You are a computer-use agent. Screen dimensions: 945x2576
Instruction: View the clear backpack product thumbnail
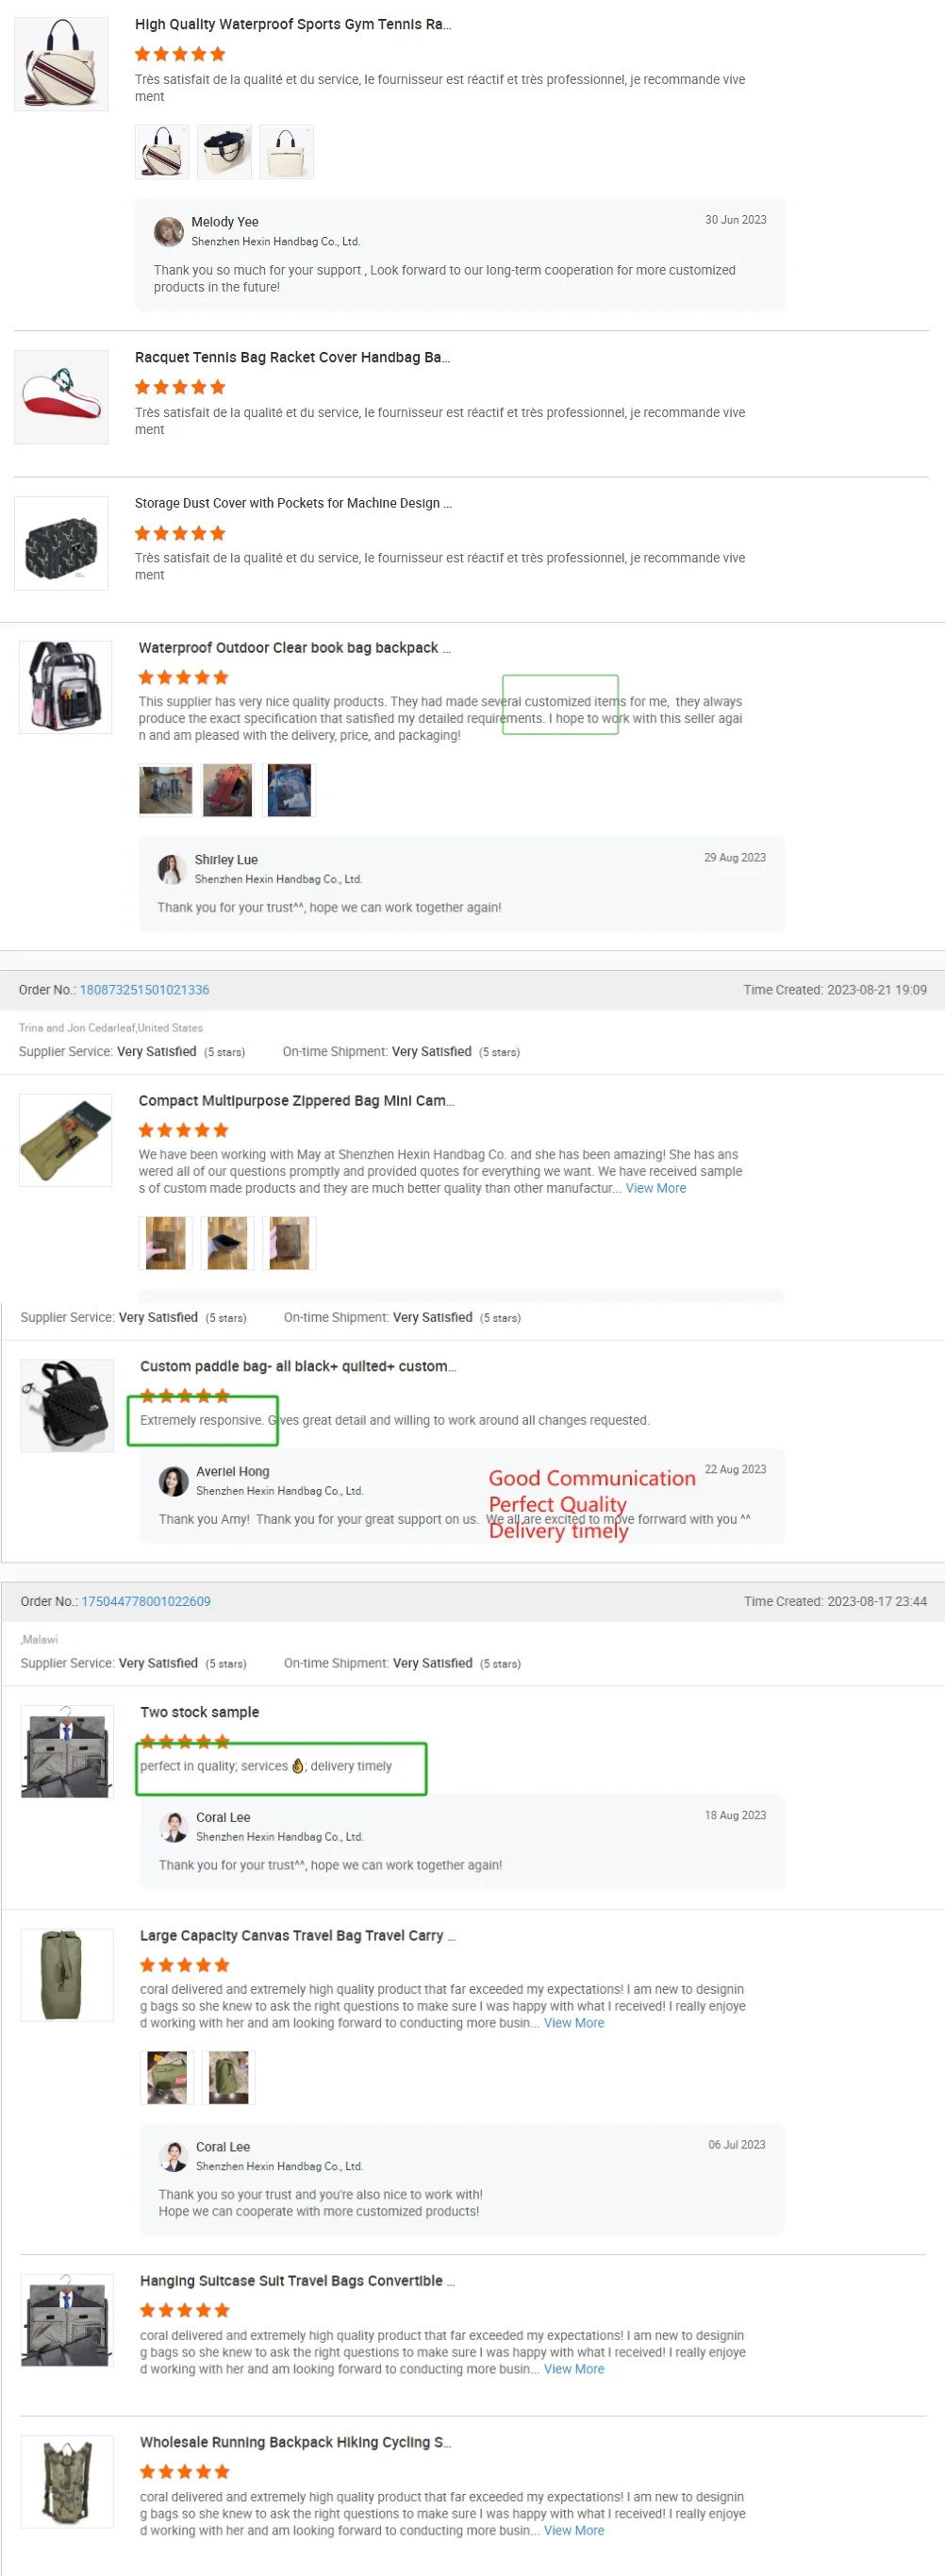point(65,687)
